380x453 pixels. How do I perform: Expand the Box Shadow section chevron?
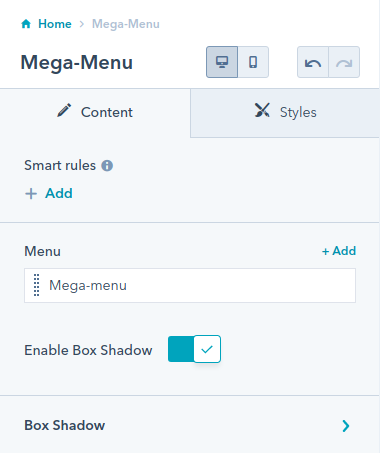346,426
